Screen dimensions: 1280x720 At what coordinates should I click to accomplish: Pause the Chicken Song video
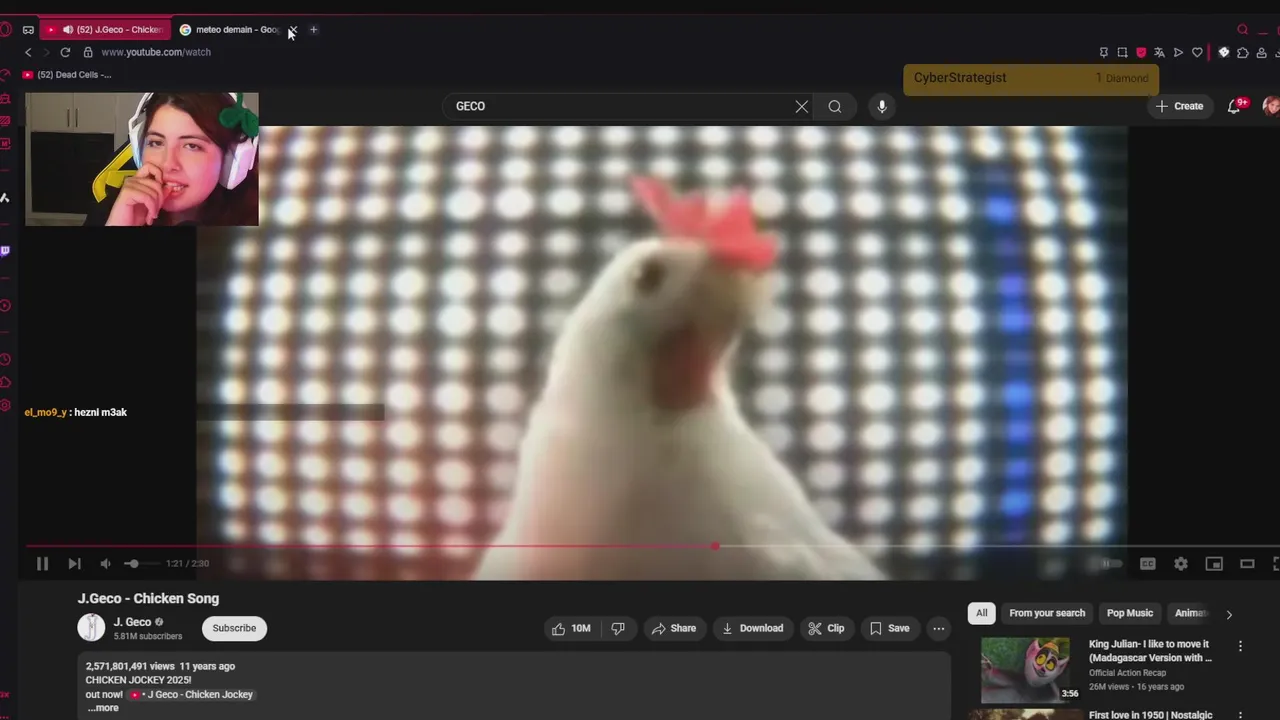tap(42, 564)
